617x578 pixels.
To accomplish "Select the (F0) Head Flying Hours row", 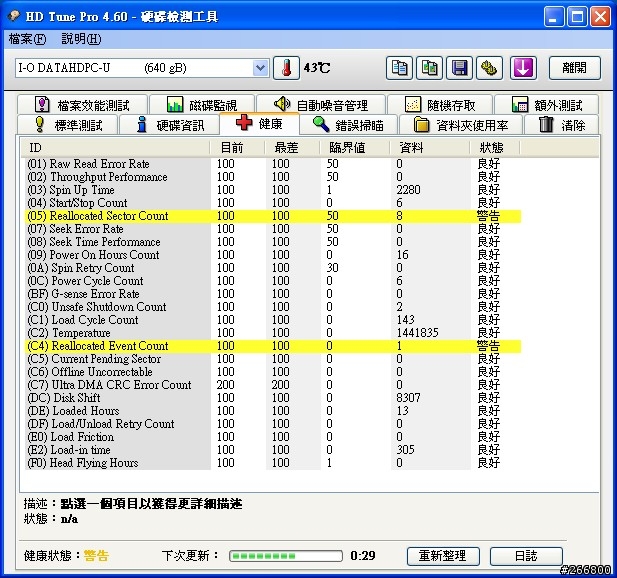I will [x=273, y=462].
